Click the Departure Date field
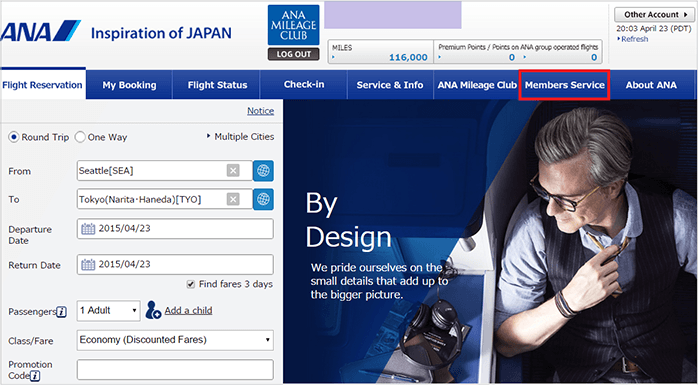Screen dimensions: 700x387 [x=175, y=229]
